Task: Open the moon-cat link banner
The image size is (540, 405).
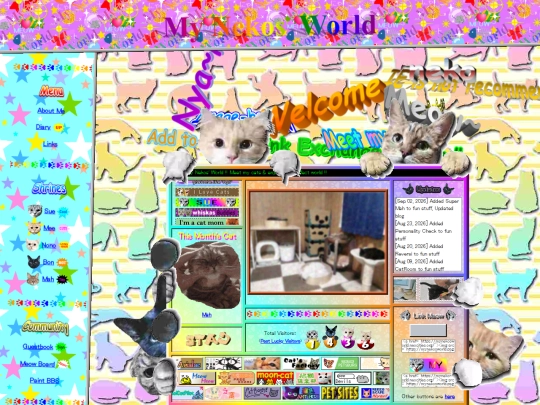Action: point(275,378)
